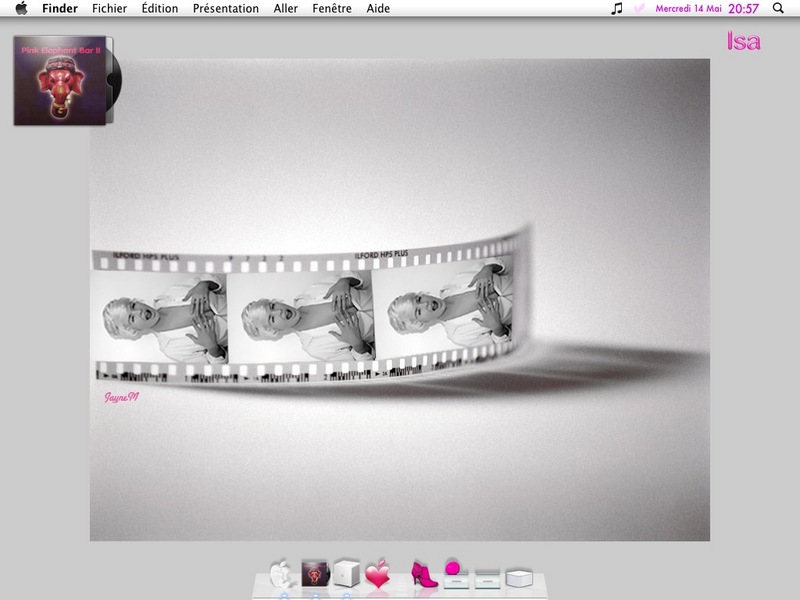Viewport: 800px width, 600px height.
Task: Open the white Apple logo dock icon
Action: (x=281, y=574)
